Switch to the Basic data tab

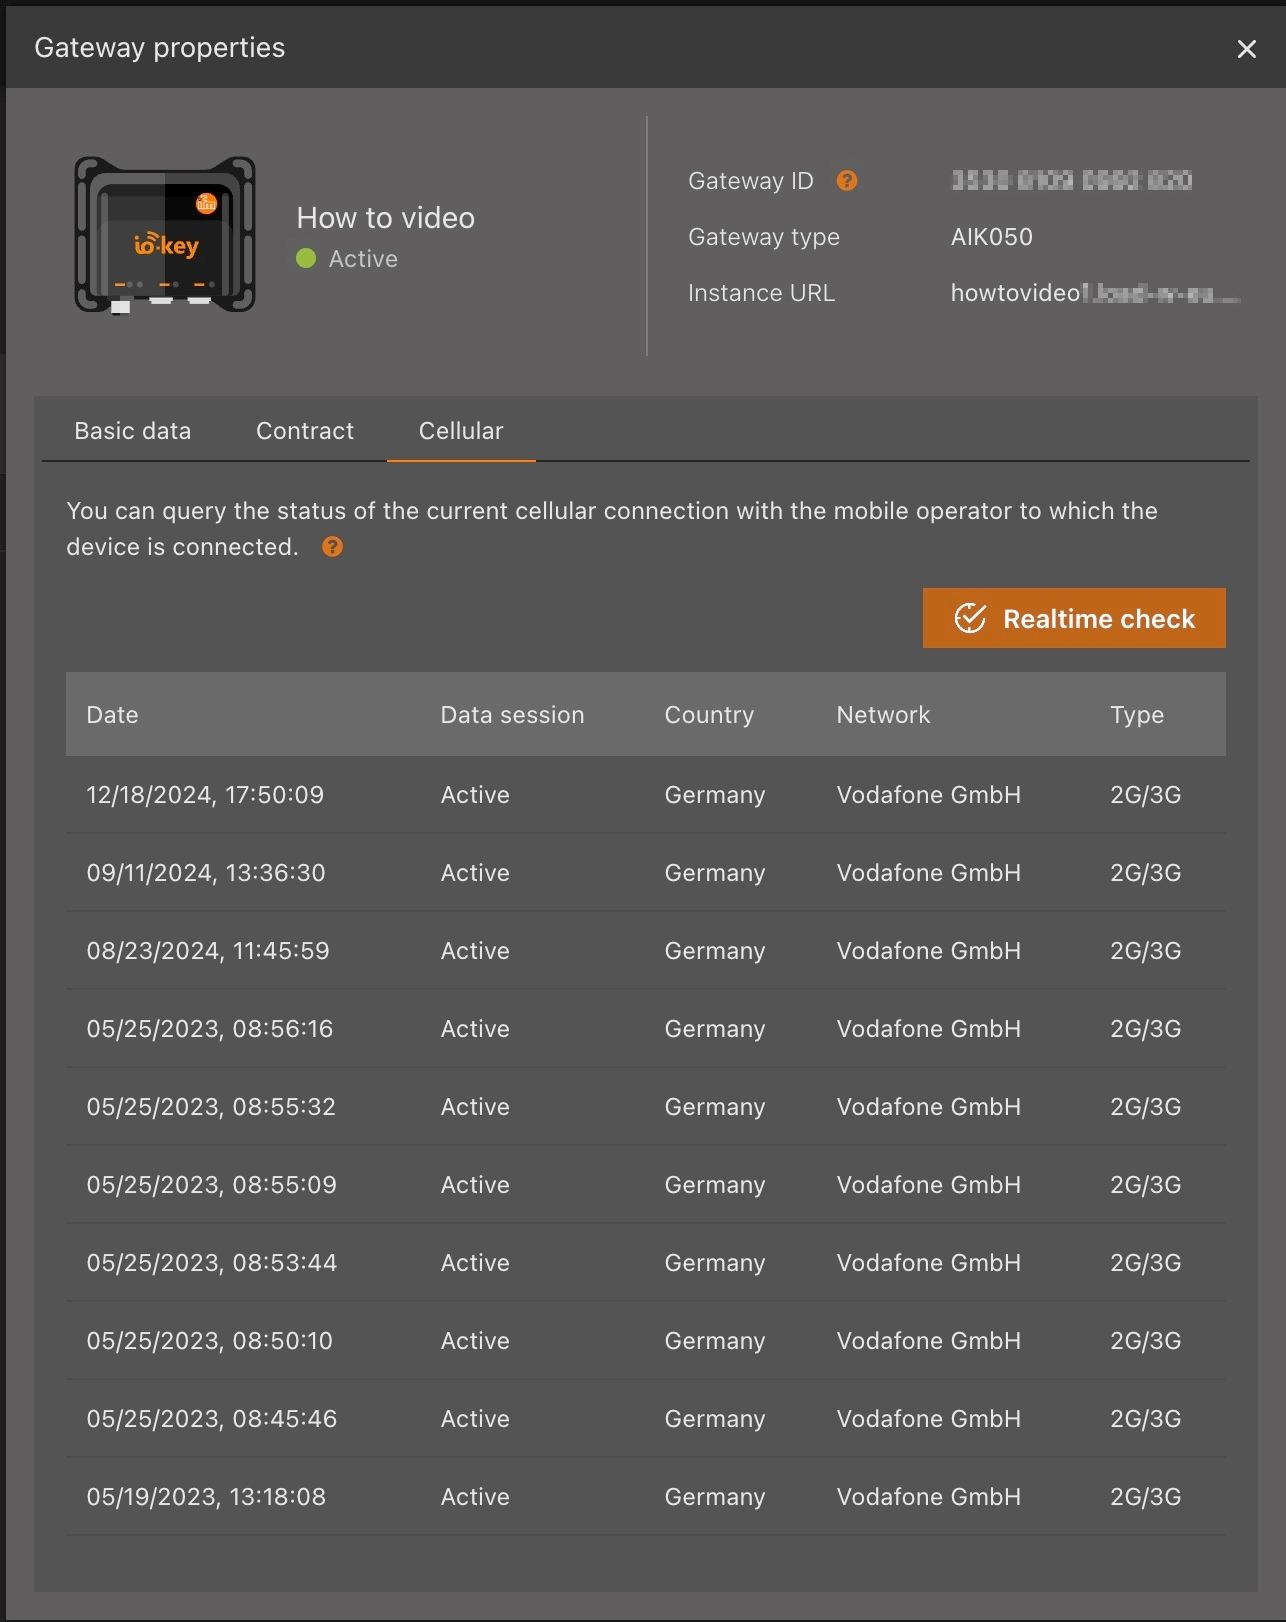(x=132, y=431)
